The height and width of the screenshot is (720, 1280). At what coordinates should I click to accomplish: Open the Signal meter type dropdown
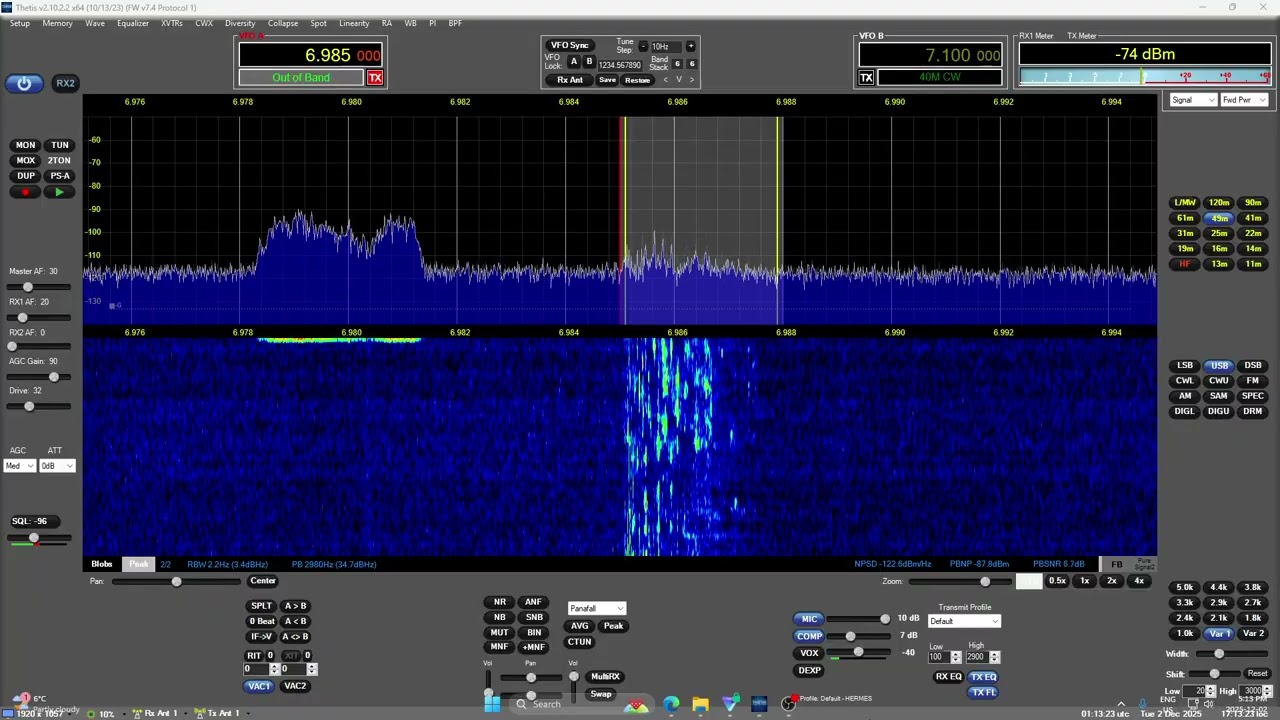1193,100
